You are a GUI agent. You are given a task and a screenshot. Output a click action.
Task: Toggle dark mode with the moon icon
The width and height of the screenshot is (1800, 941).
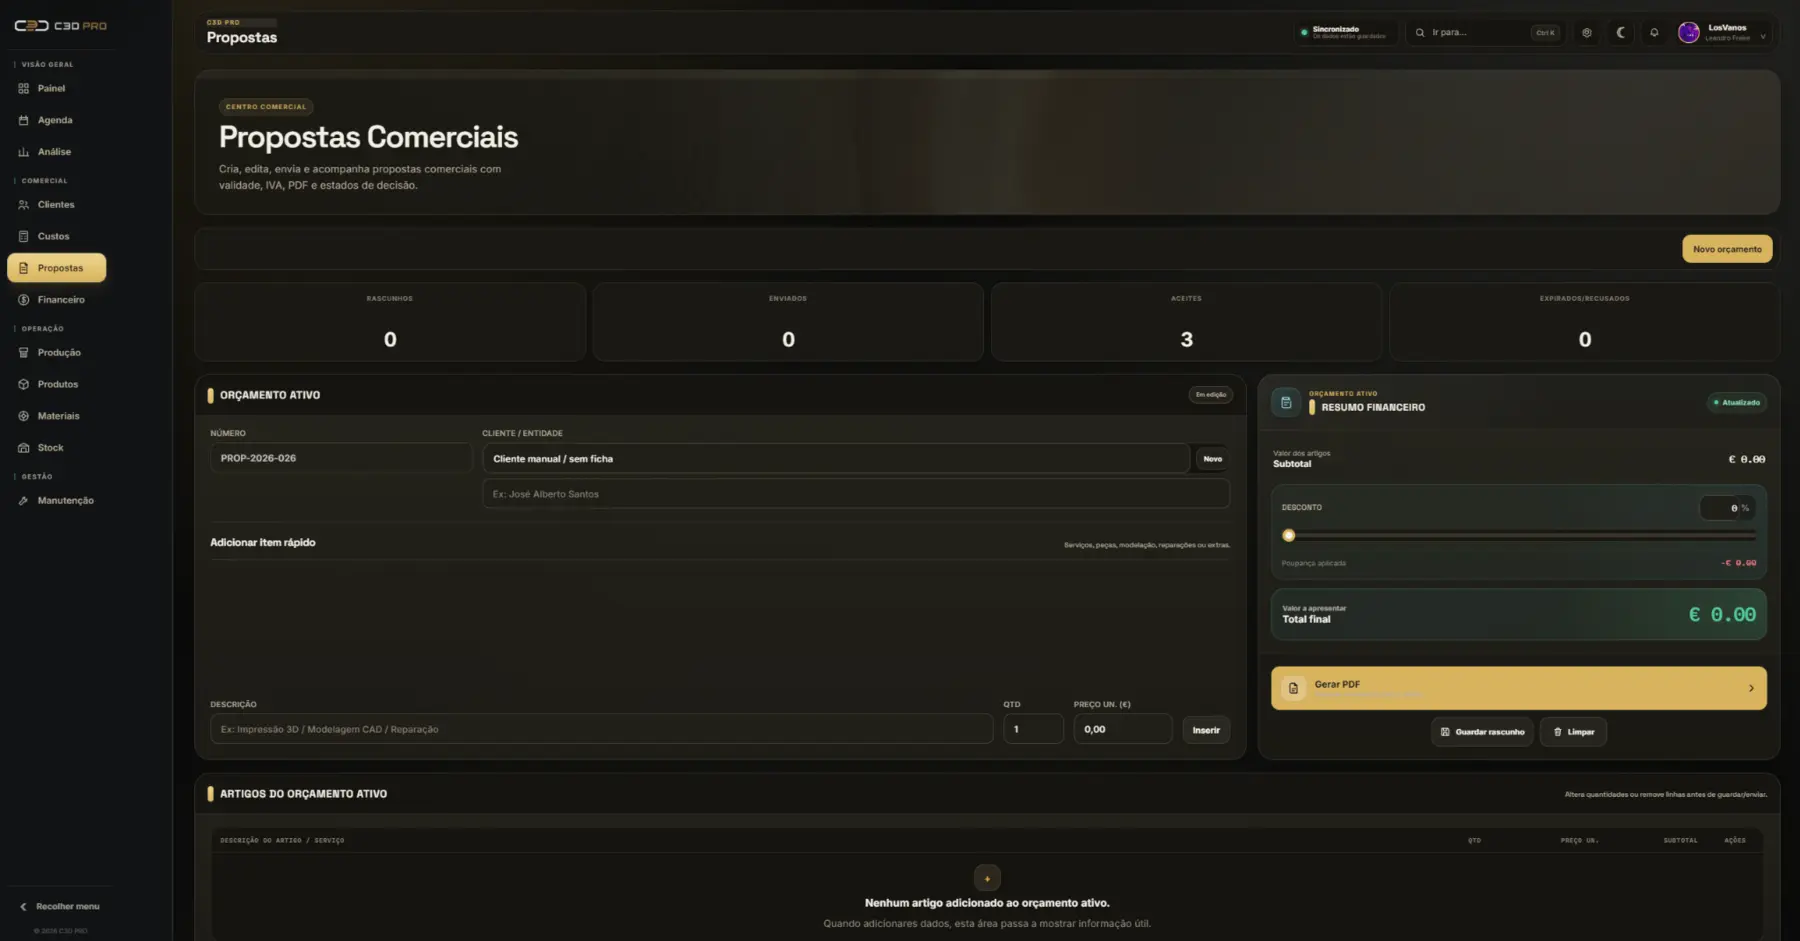(x=1621, y=33)
